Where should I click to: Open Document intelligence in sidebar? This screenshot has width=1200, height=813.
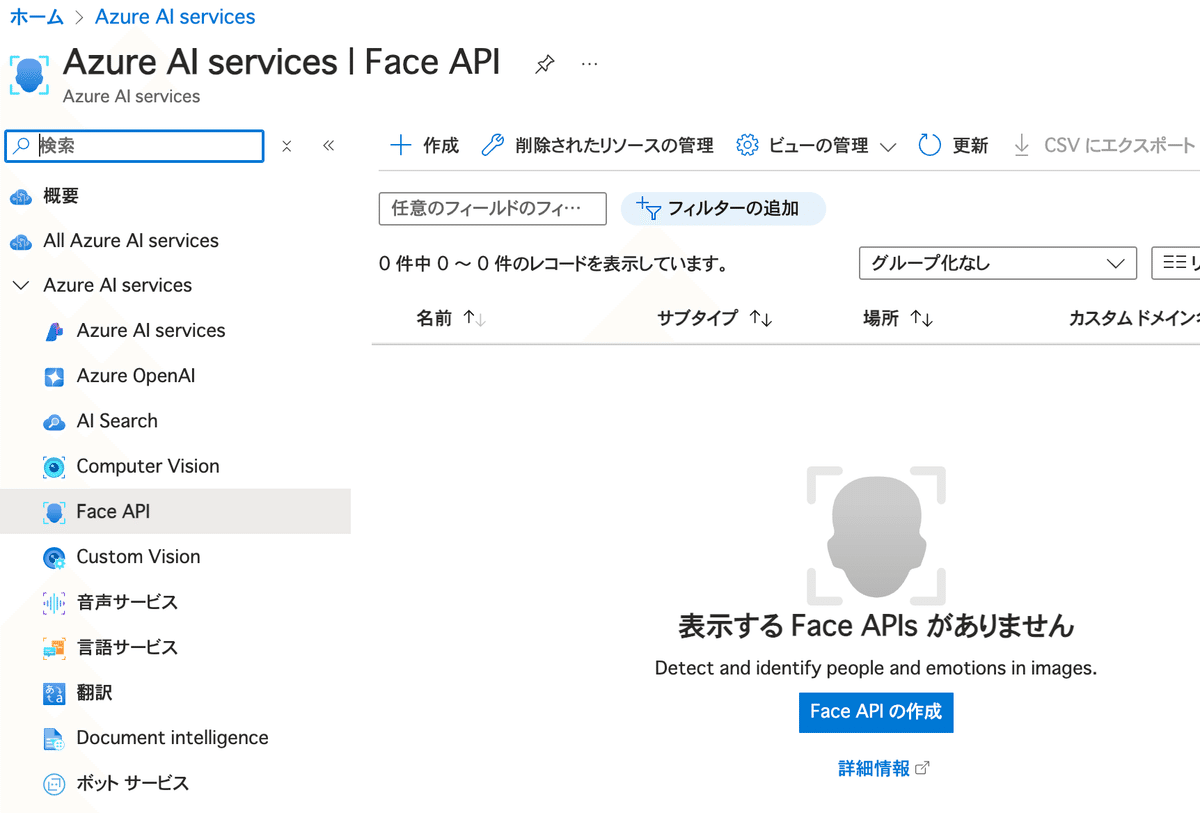coord(172,738)
